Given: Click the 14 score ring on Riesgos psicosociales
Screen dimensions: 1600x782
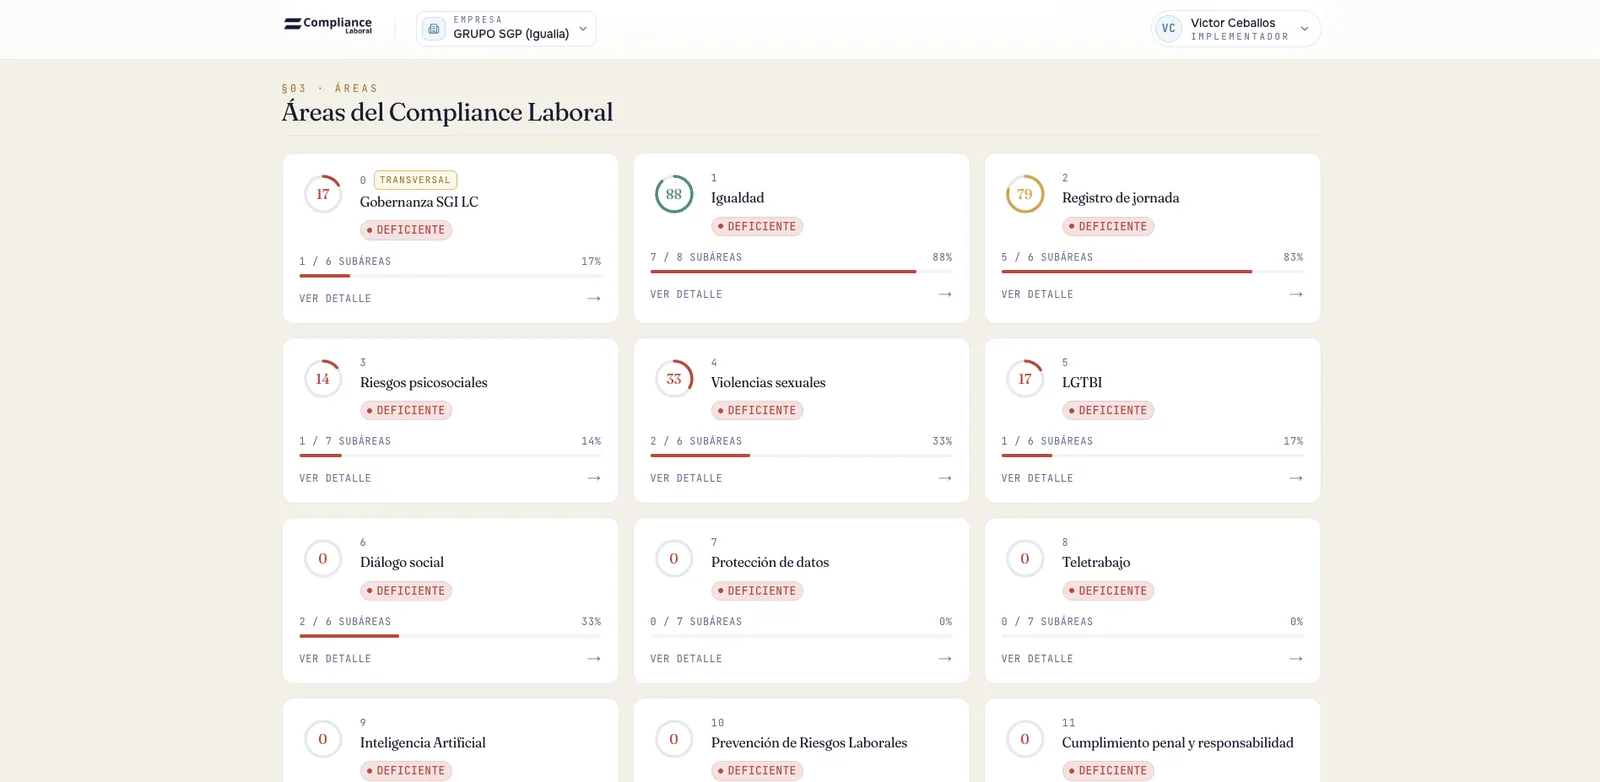Looking at the screenshot, I should coord(323,379).
